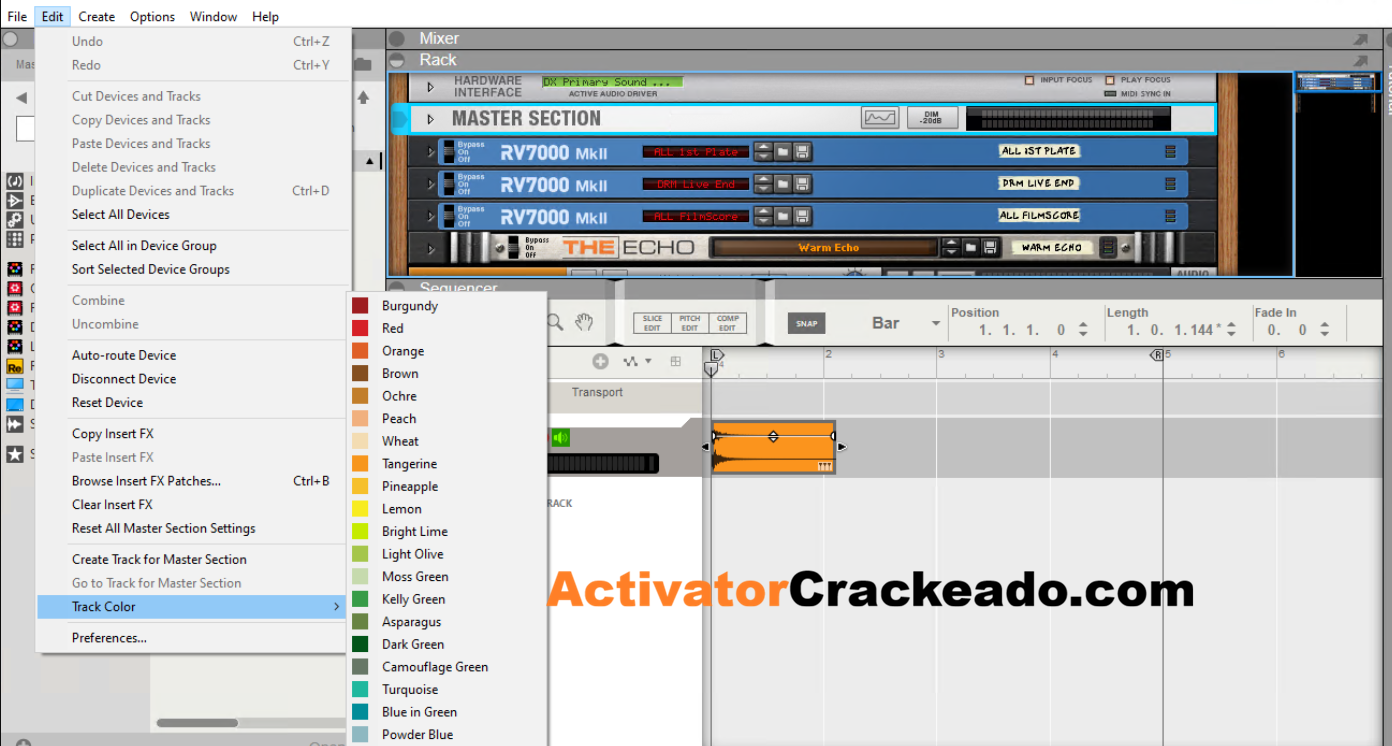
Task: Enable the Play Focus checkbox
Action: point(1110,80)
